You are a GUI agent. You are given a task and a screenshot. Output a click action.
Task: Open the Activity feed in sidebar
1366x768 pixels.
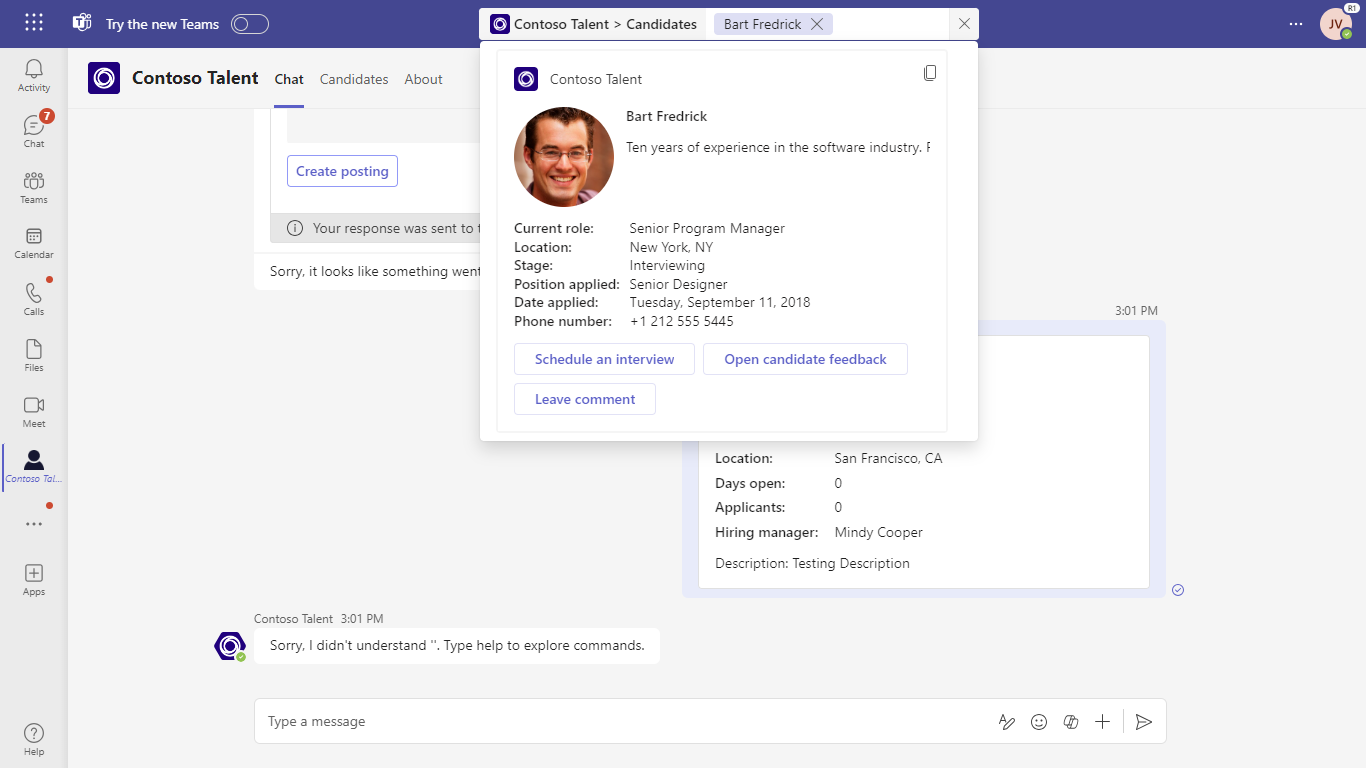[34, 76]
